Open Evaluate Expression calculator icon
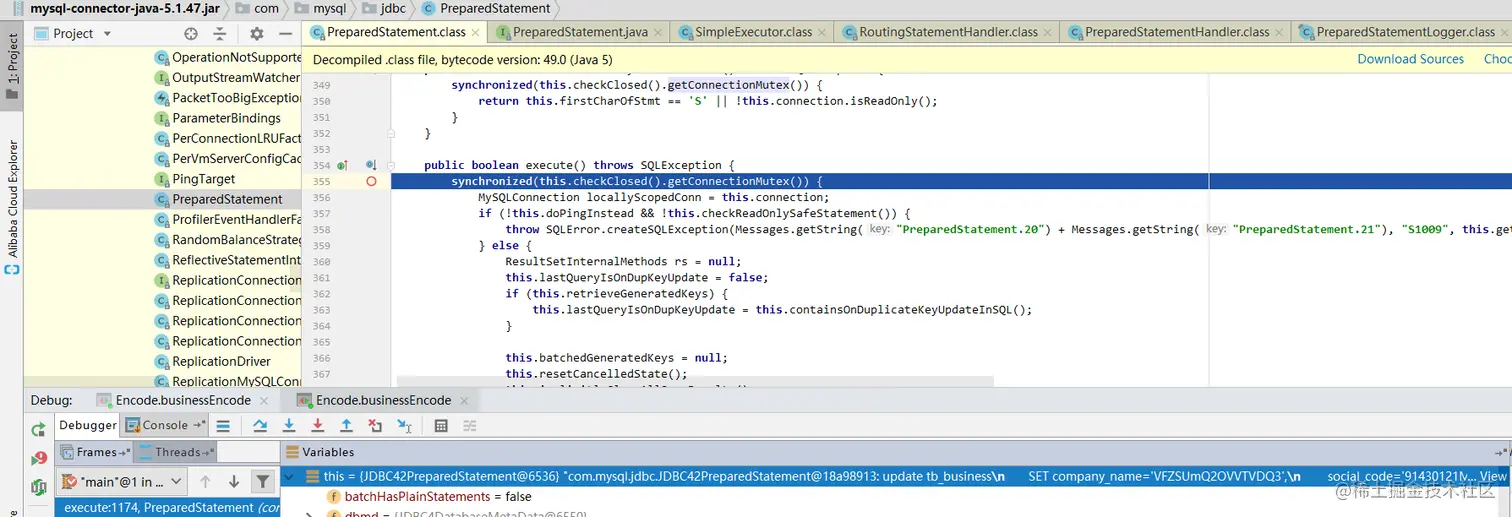This screenshot has height=517, width=1512. click(x=441, y=425)
